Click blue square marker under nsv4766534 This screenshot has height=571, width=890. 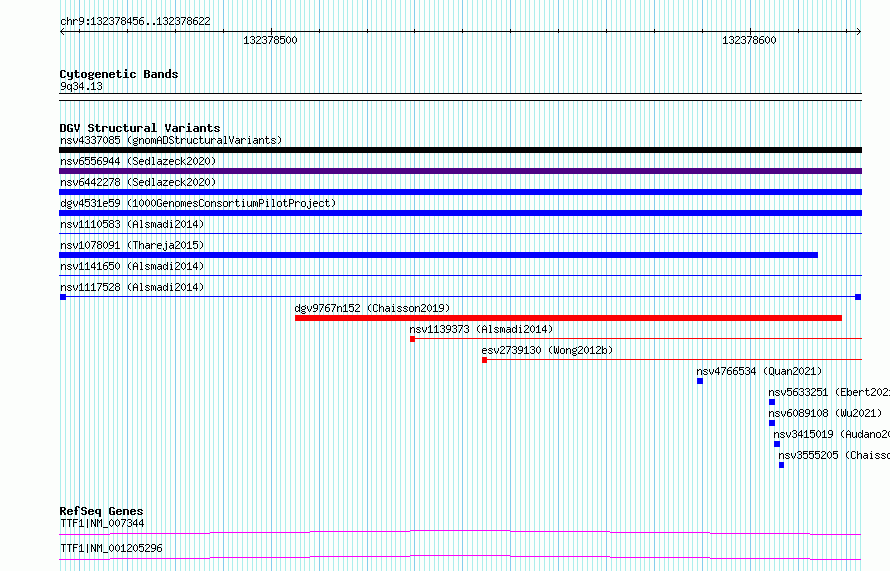coord(700,381)
